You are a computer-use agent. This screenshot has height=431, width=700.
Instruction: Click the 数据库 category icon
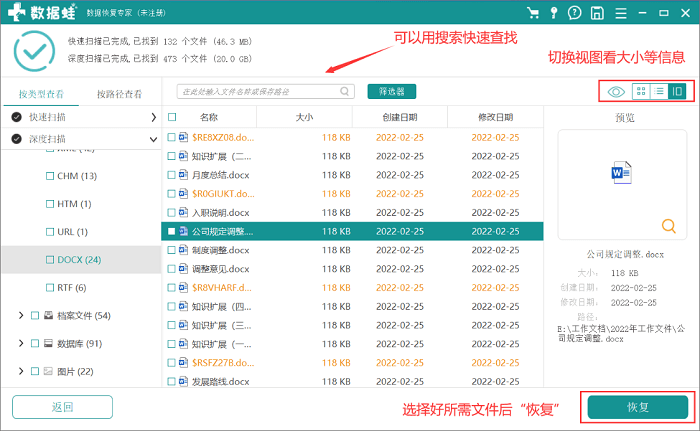tap(49, 343)
